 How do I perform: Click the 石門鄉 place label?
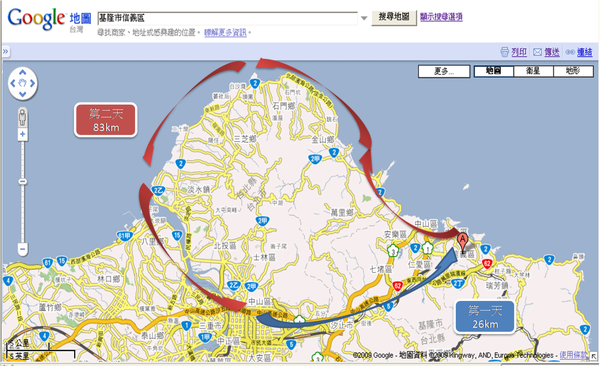point(284,106)
